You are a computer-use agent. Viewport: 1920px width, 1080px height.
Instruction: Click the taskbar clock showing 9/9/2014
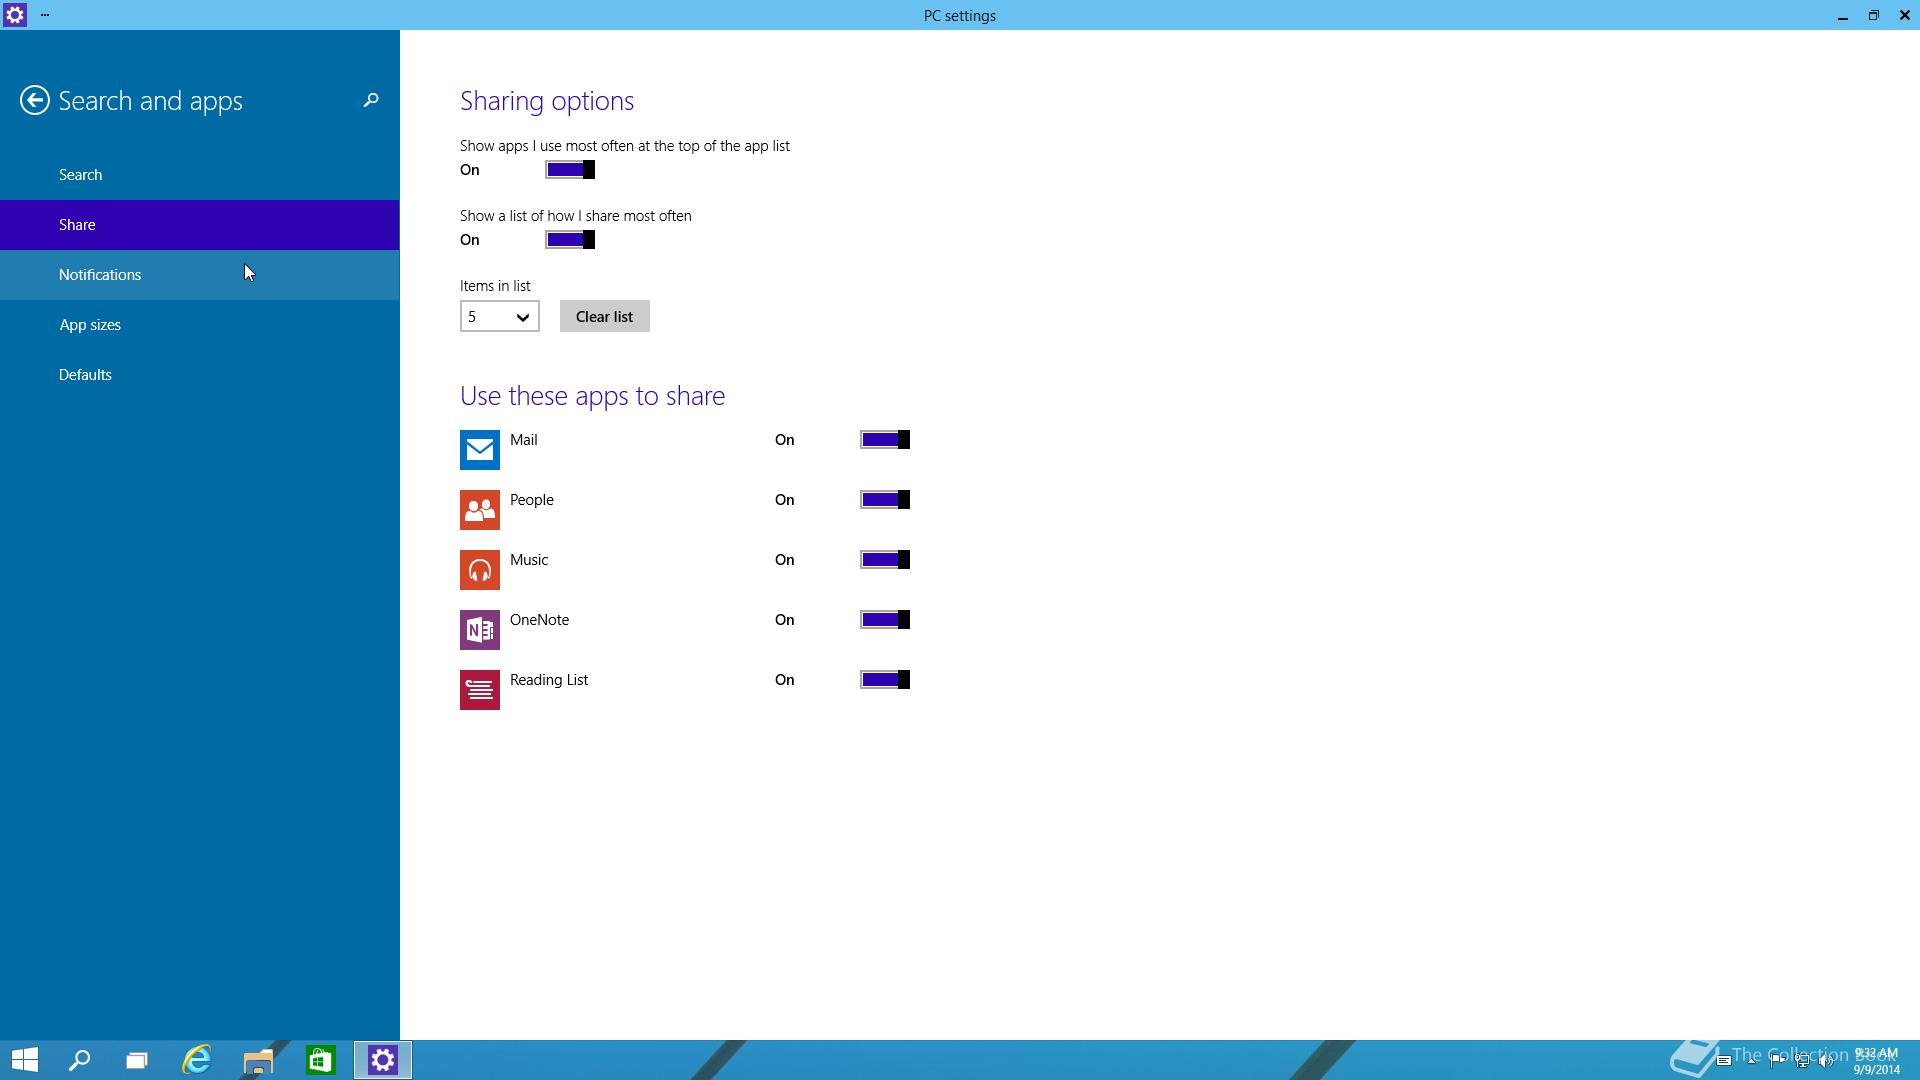[x=1876, y=1061]
